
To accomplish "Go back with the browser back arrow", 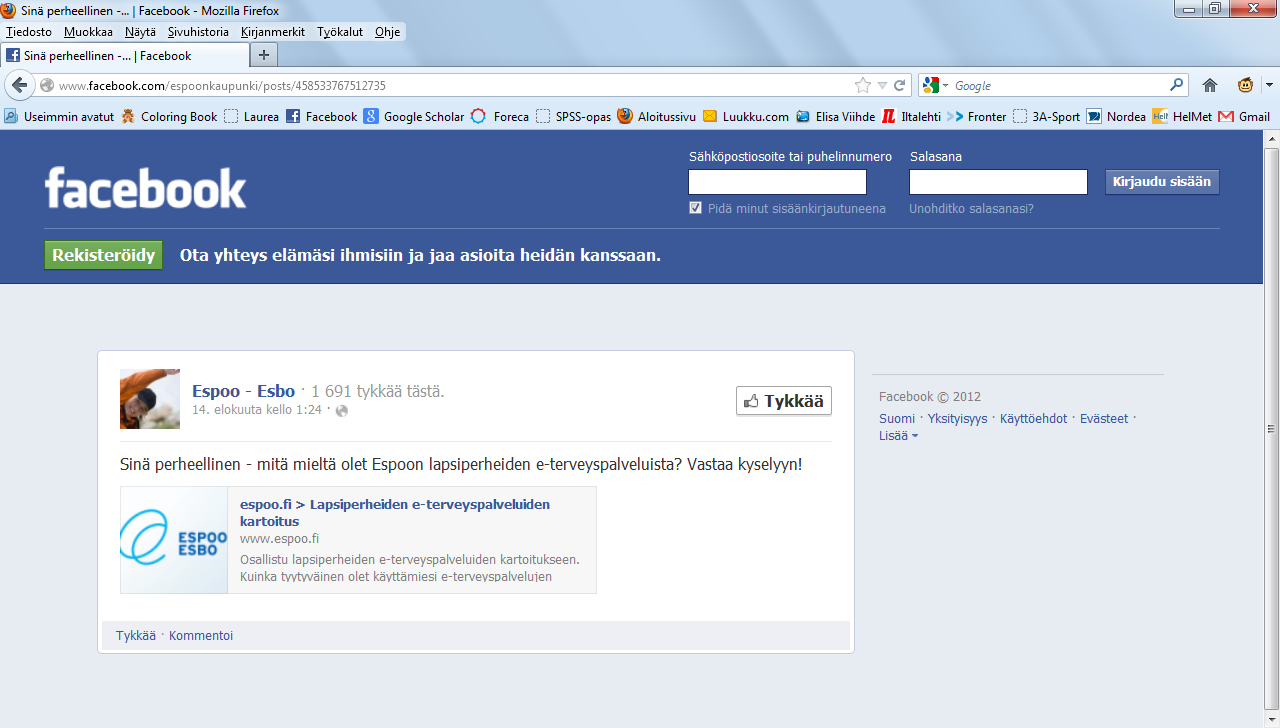I will tap(20, 85).
